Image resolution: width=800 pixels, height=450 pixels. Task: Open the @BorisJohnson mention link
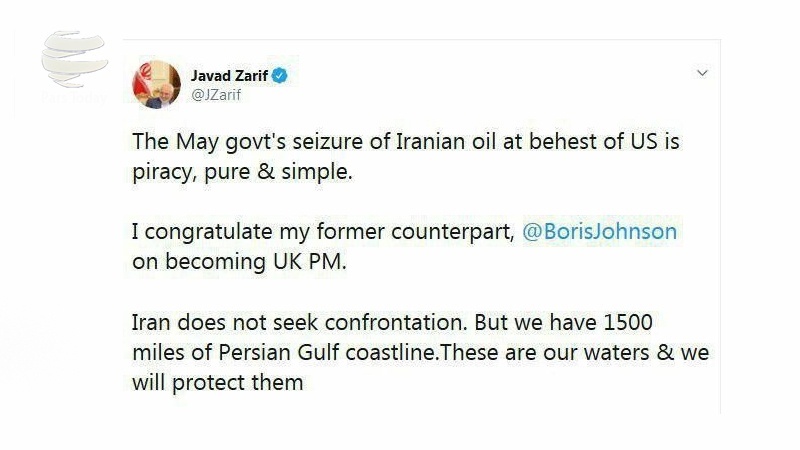click(600, 231)
